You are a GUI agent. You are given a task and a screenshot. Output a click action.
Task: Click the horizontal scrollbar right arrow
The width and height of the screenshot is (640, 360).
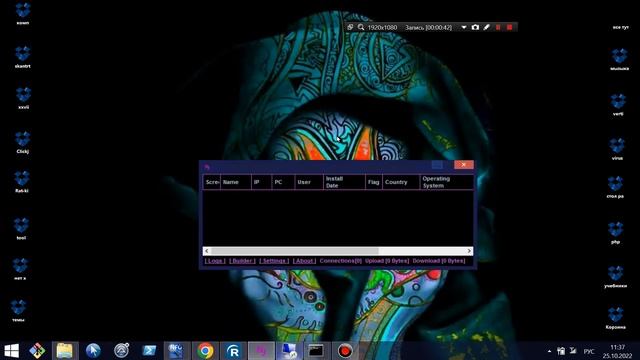click(469, 251)
